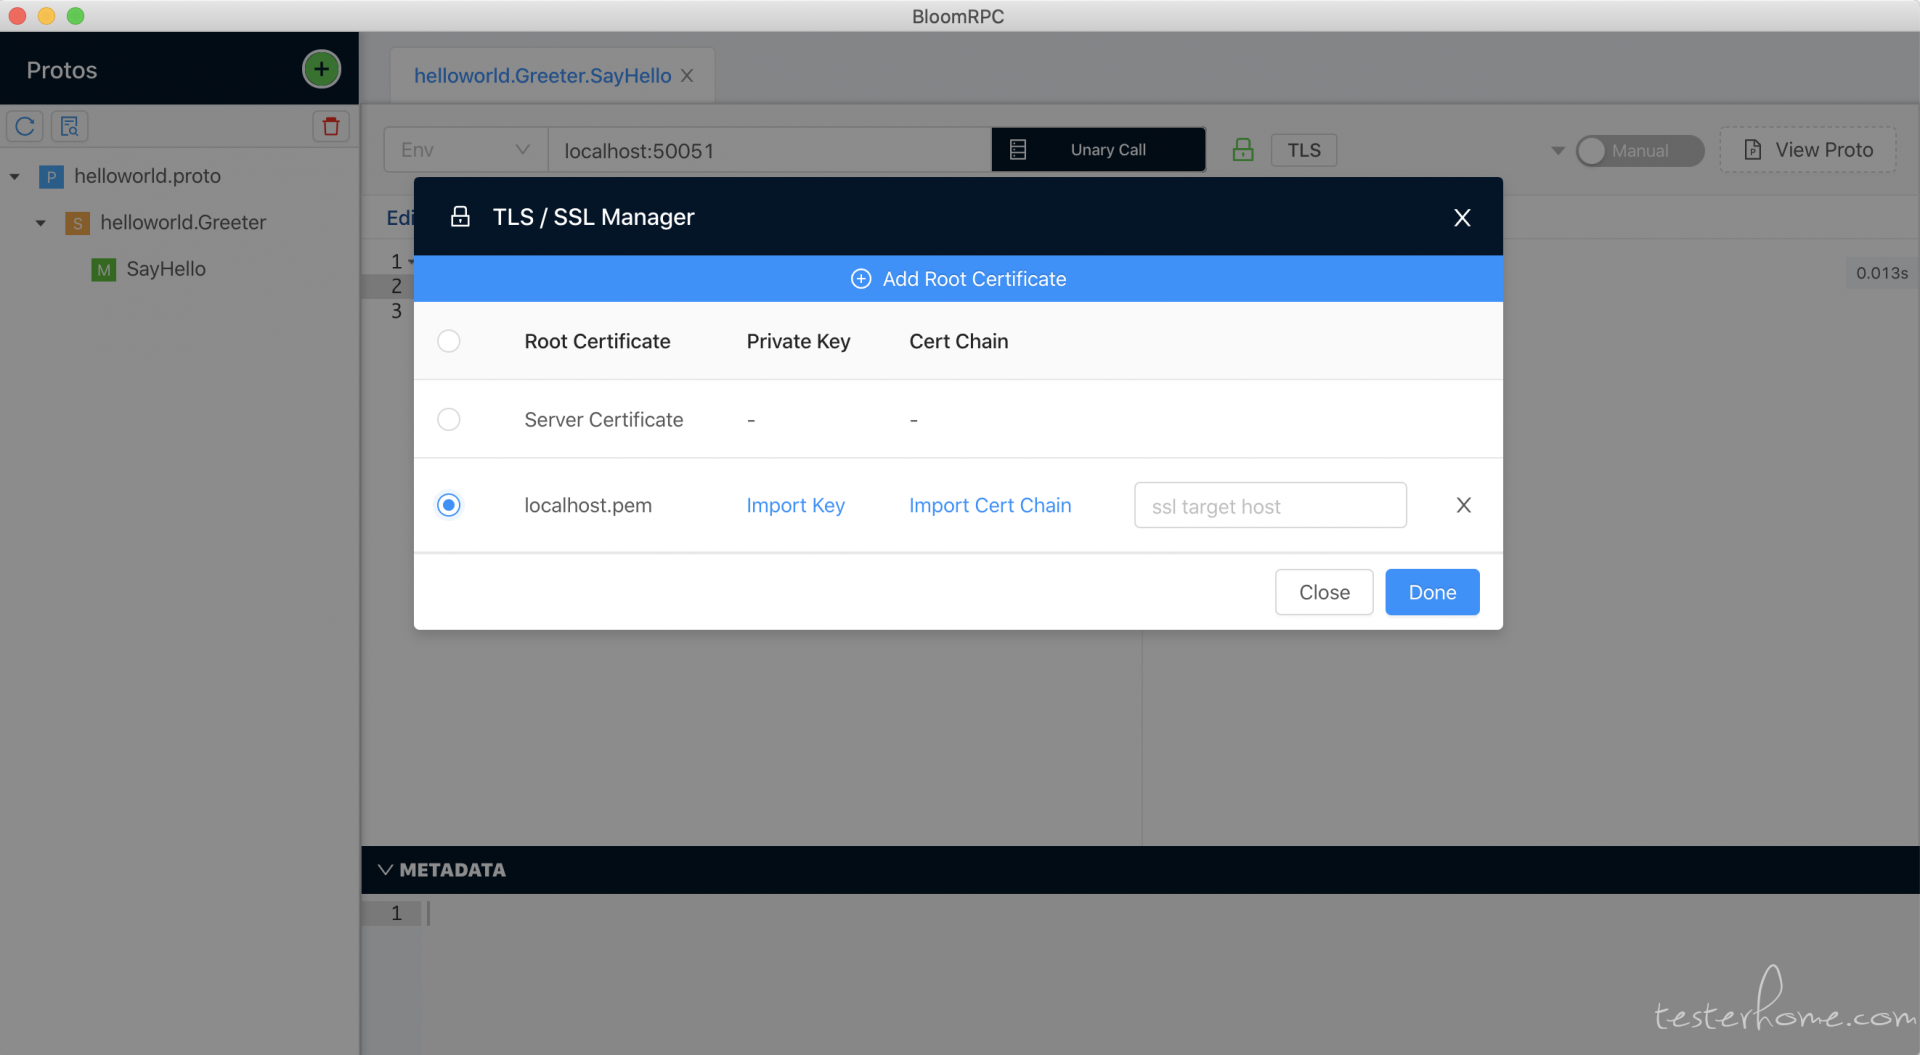
Task: Click Add Root Certificate bar
Action: [958, 279]
